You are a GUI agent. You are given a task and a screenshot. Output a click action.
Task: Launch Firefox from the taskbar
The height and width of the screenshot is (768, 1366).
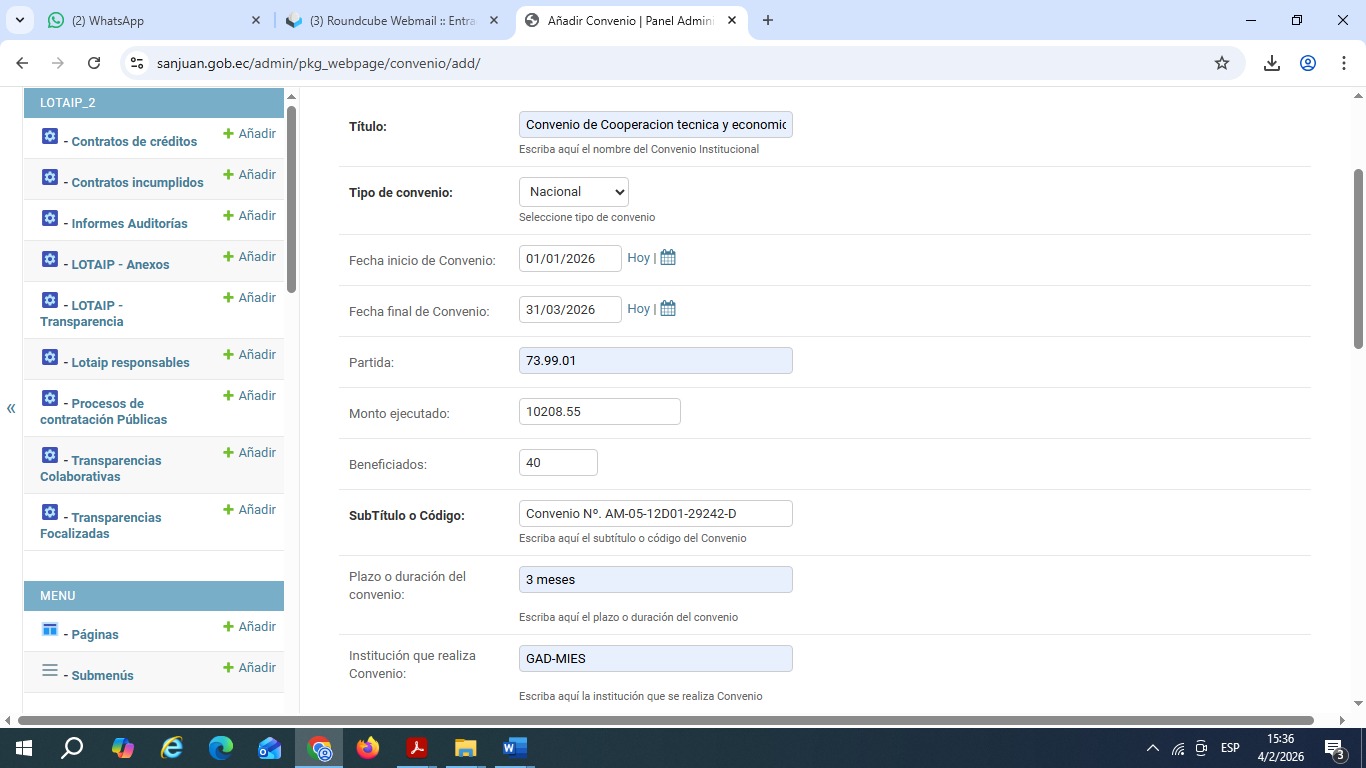point(368,748)
